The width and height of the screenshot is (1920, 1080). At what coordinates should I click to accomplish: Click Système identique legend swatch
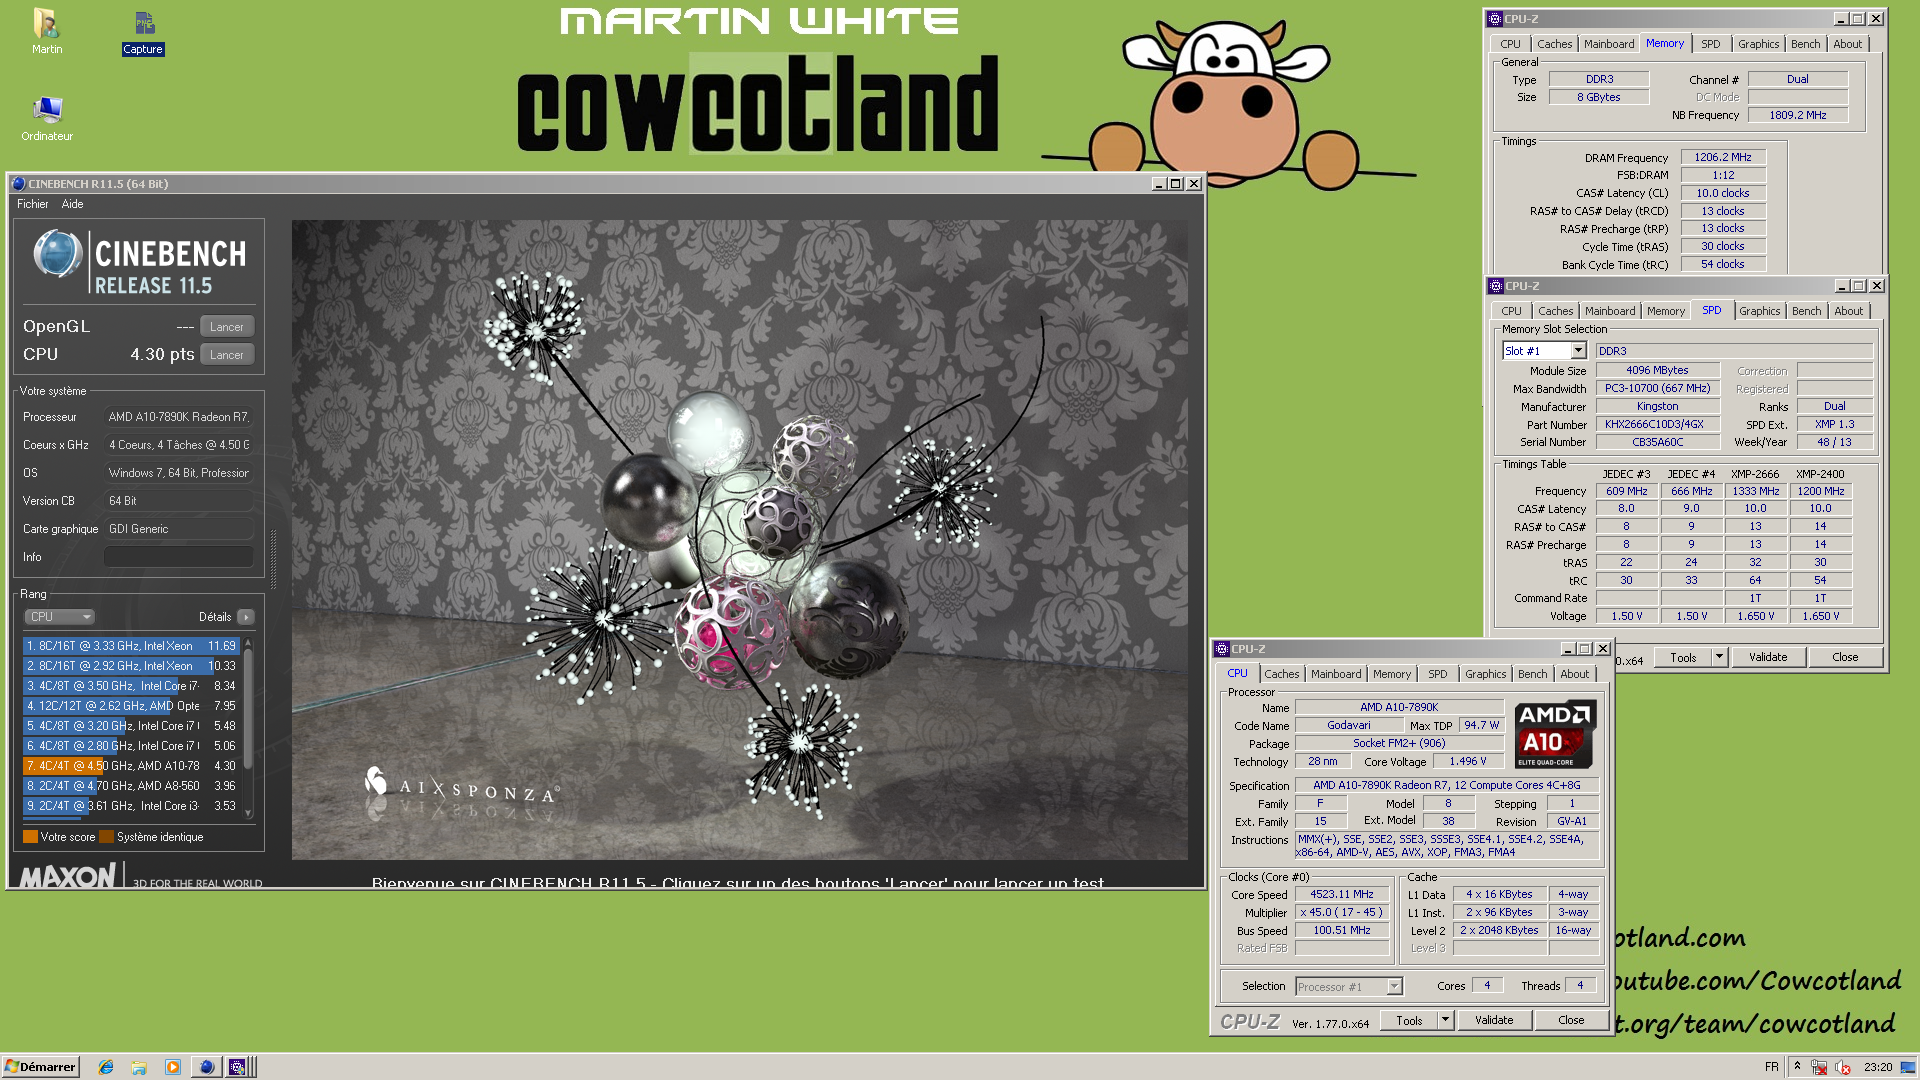107,837
